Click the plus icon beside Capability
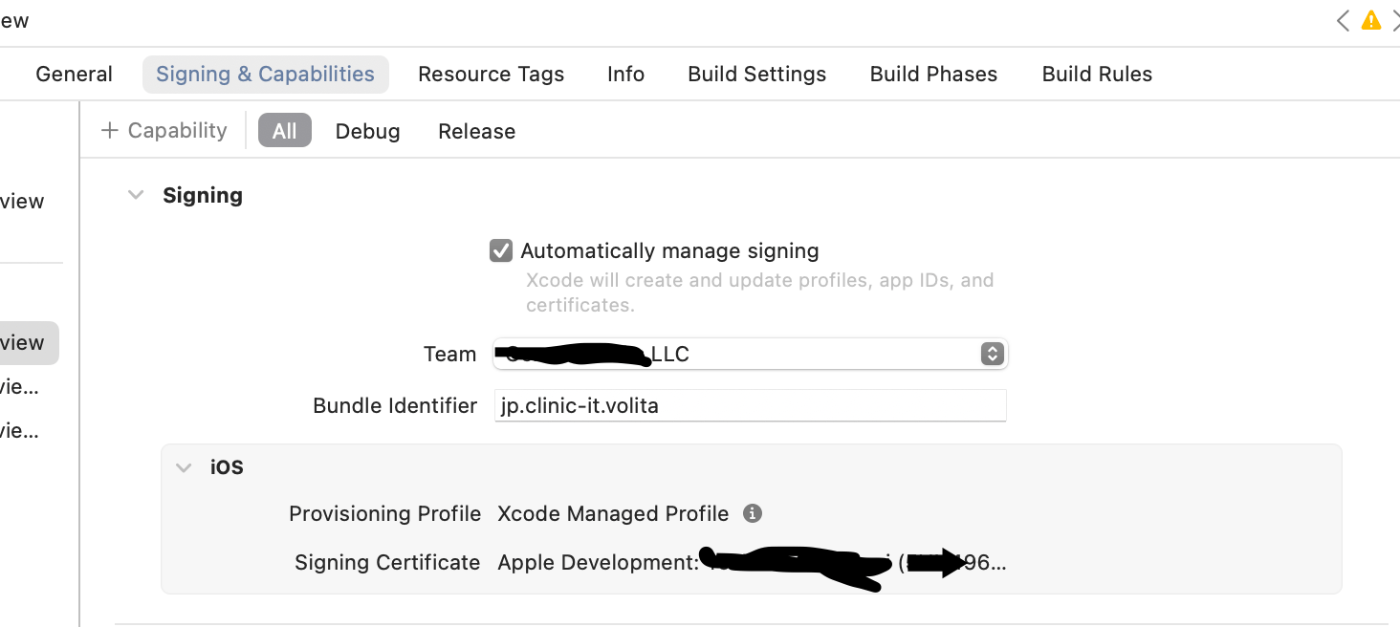 110,130
